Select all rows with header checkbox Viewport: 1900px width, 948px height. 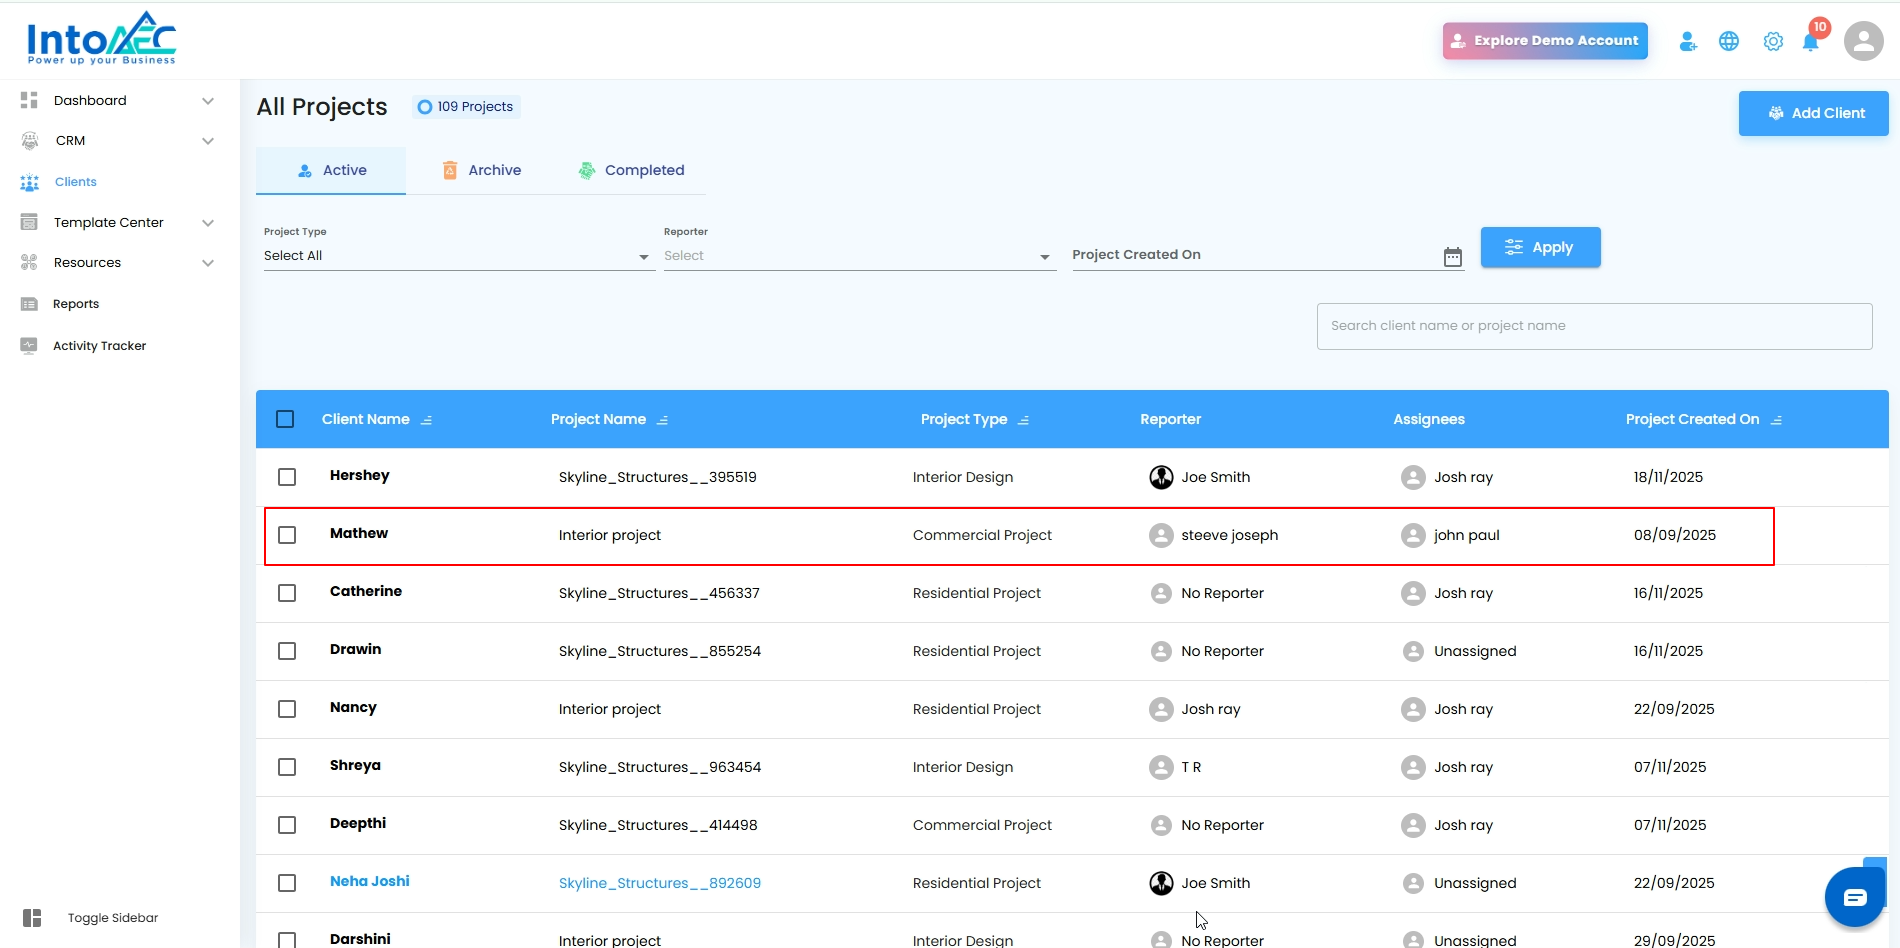pos(285,419)
